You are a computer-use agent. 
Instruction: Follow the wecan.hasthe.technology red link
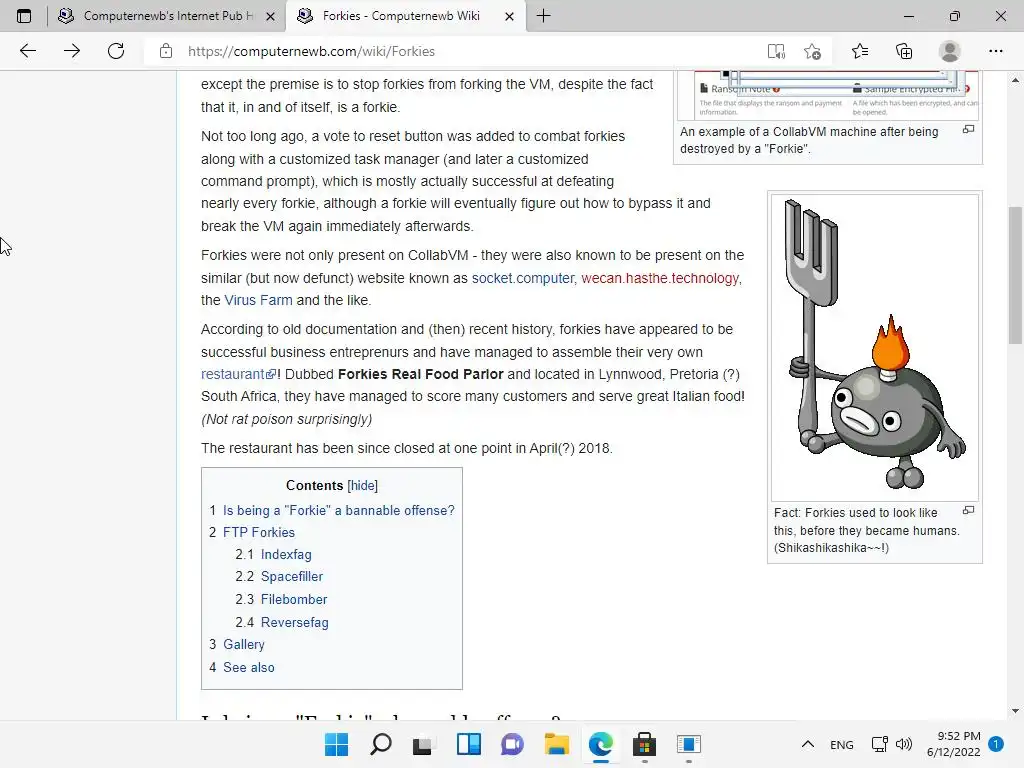[660, 278]
